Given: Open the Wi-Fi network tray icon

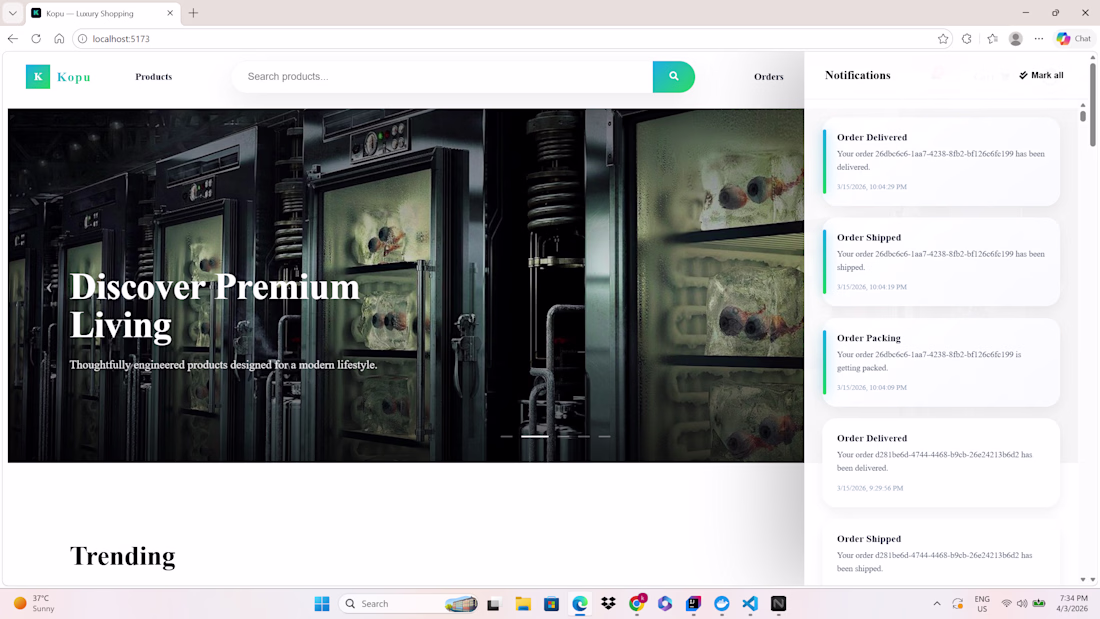Looking at the screenshot, I should pyautogui.click(x=1007, y=604).
